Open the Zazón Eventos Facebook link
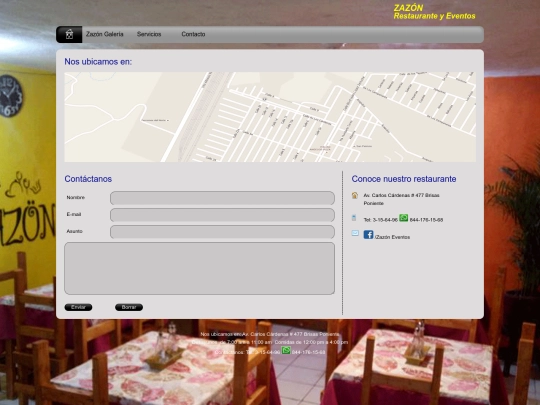The height and width of the screenshot is (405, 540). tap(392, 237)
